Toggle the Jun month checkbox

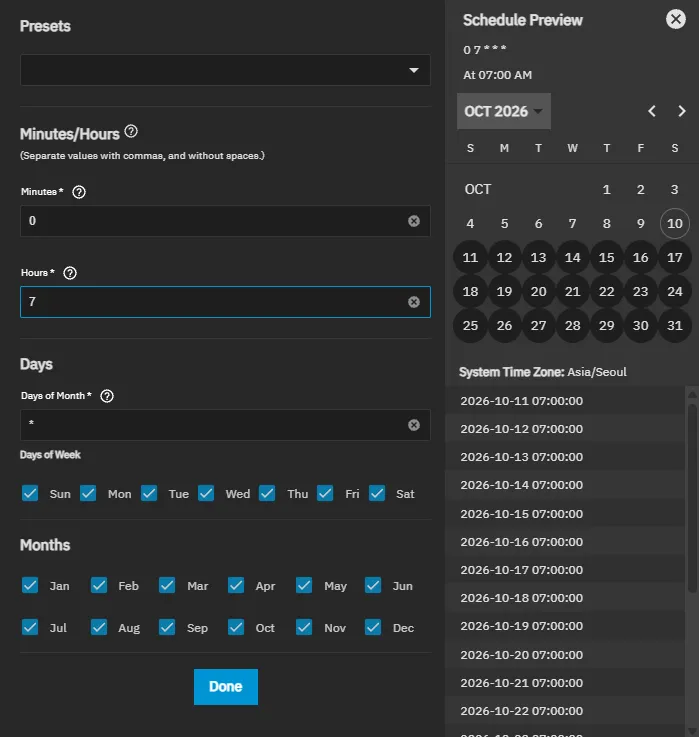click(373, 585)
